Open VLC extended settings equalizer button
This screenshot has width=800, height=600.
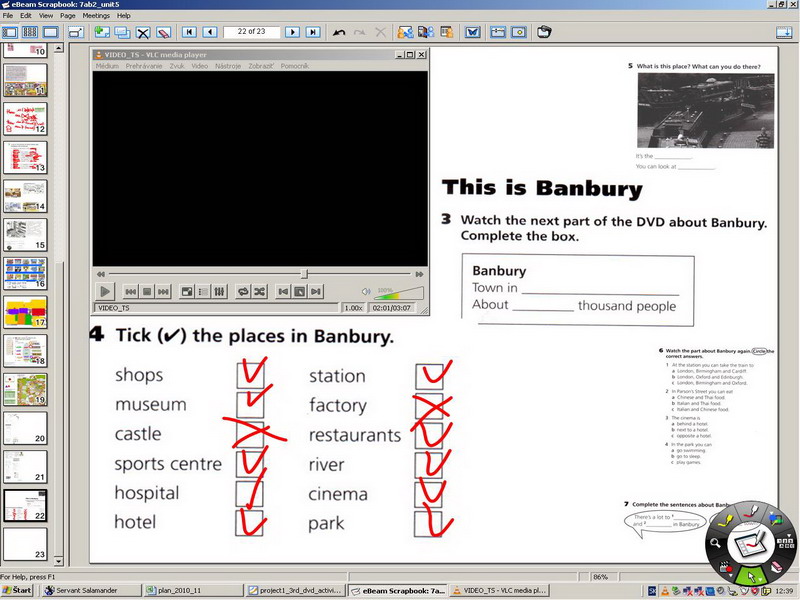pyautogui.click(x=219, y=291)
